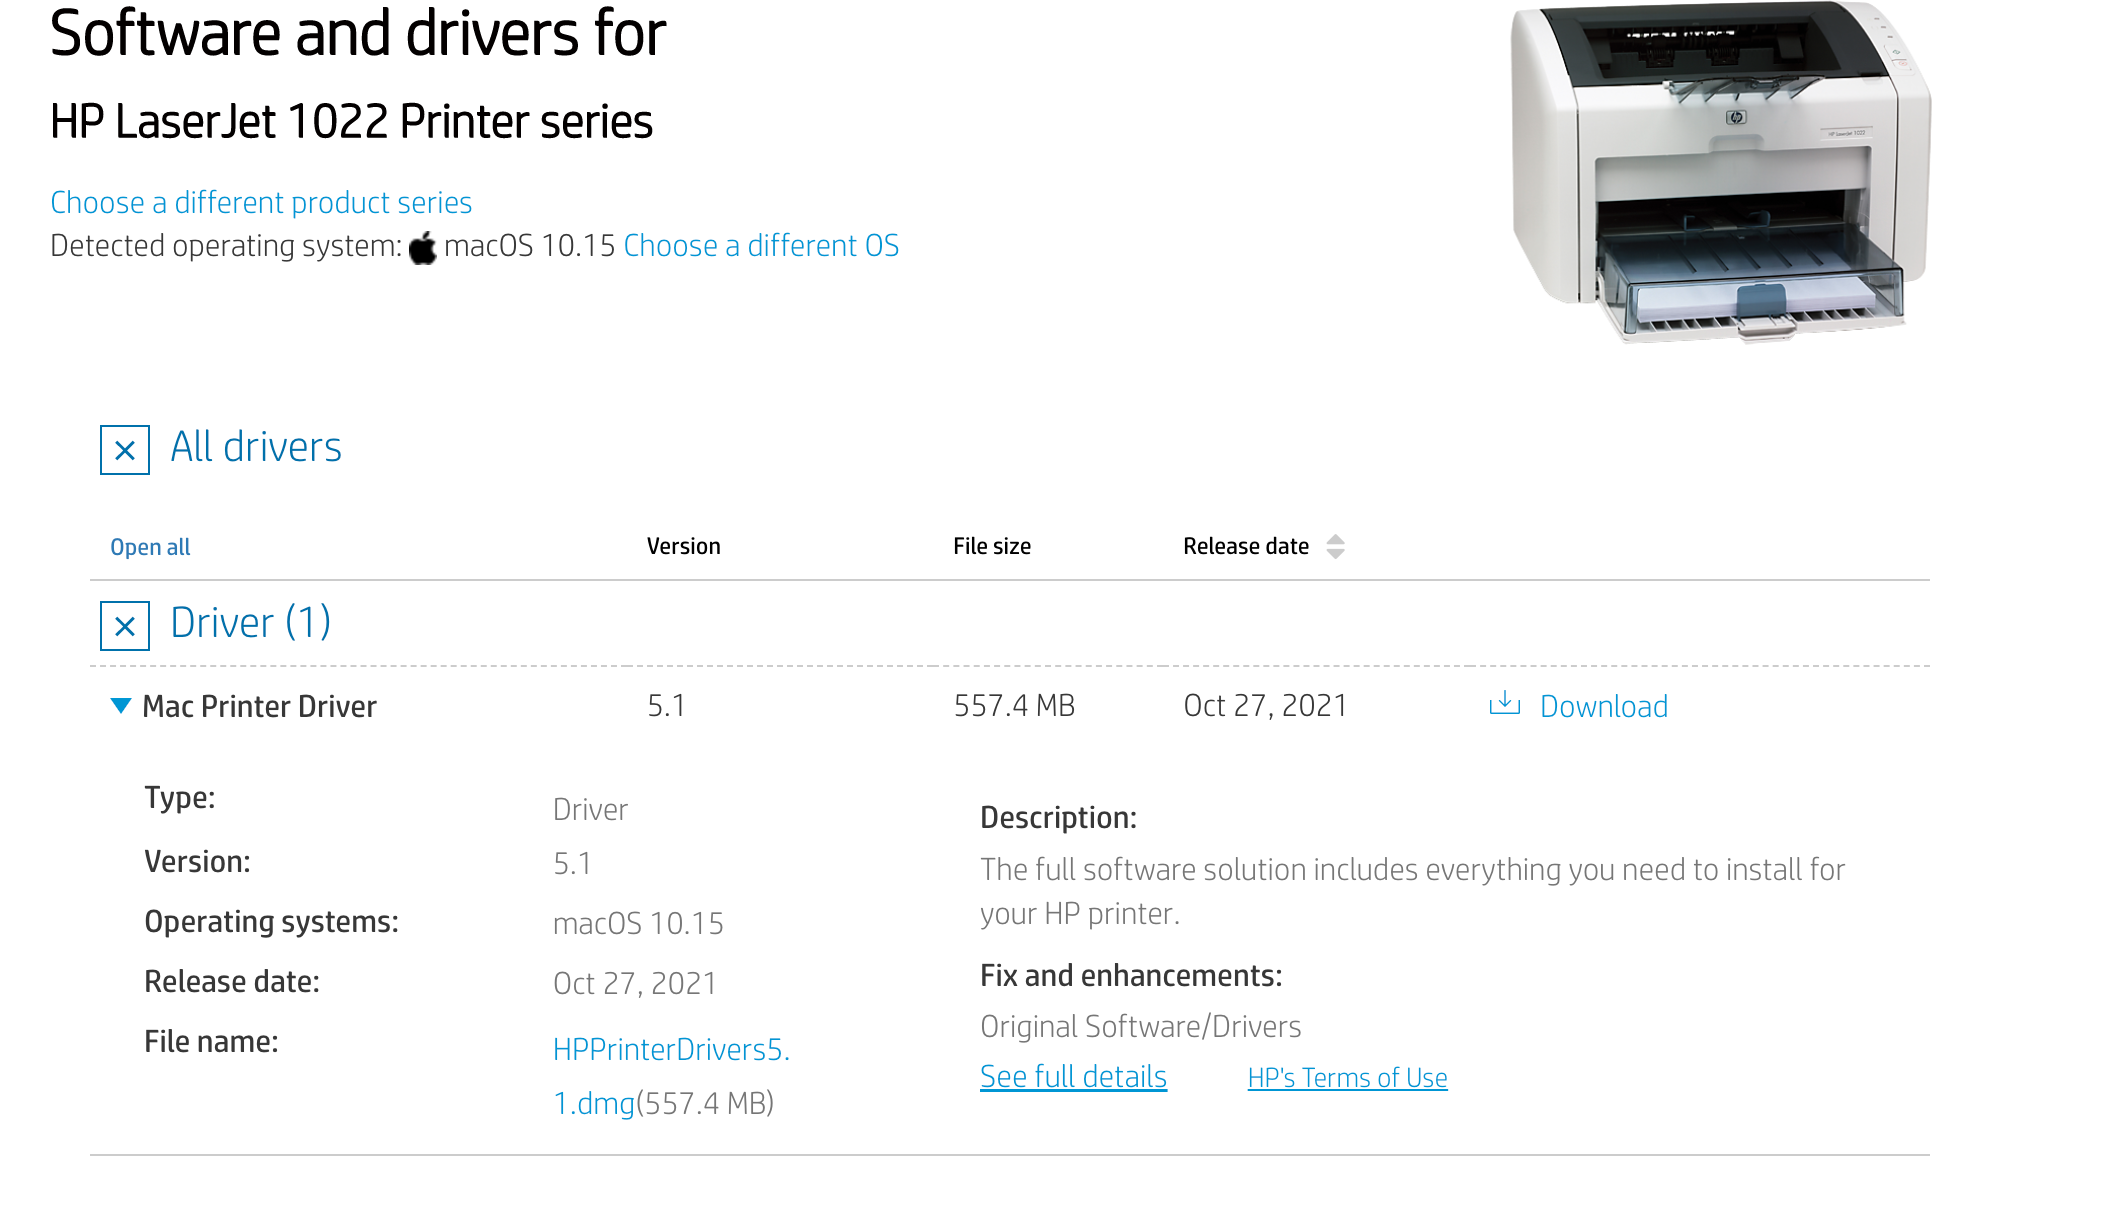This screenshot has height=1206, width=2128.
Task: Choose a different OS link
Action: point(761,246)
